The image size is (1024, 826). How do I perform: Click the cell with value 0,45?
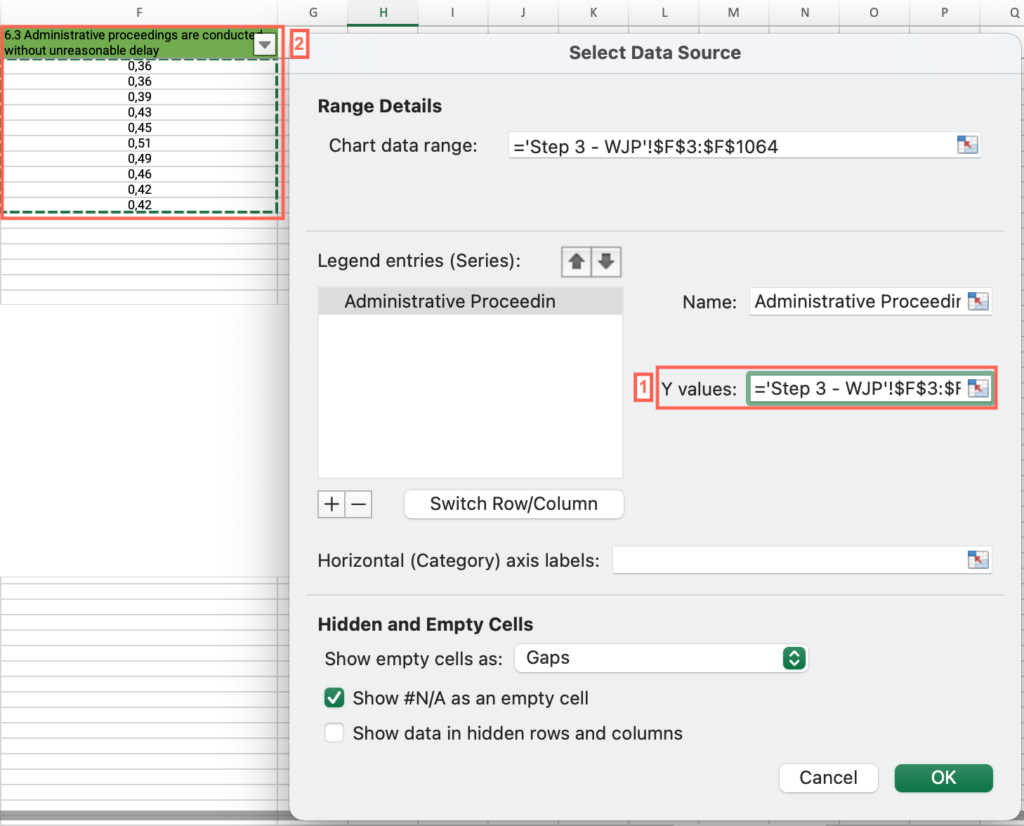140,128
